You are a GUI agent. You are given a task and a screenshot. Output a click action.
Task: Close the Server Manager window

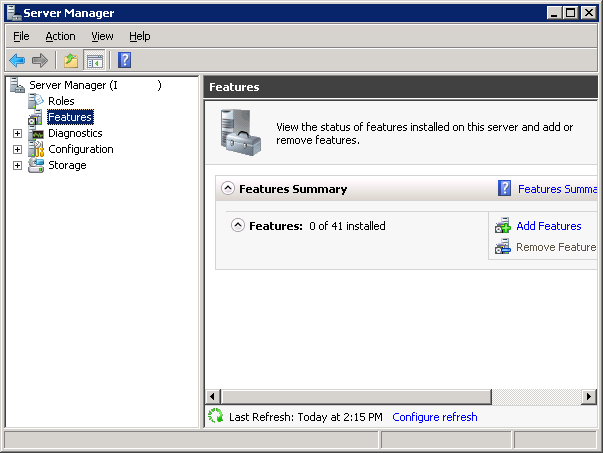pyautogui.click(x=589, y=13)
